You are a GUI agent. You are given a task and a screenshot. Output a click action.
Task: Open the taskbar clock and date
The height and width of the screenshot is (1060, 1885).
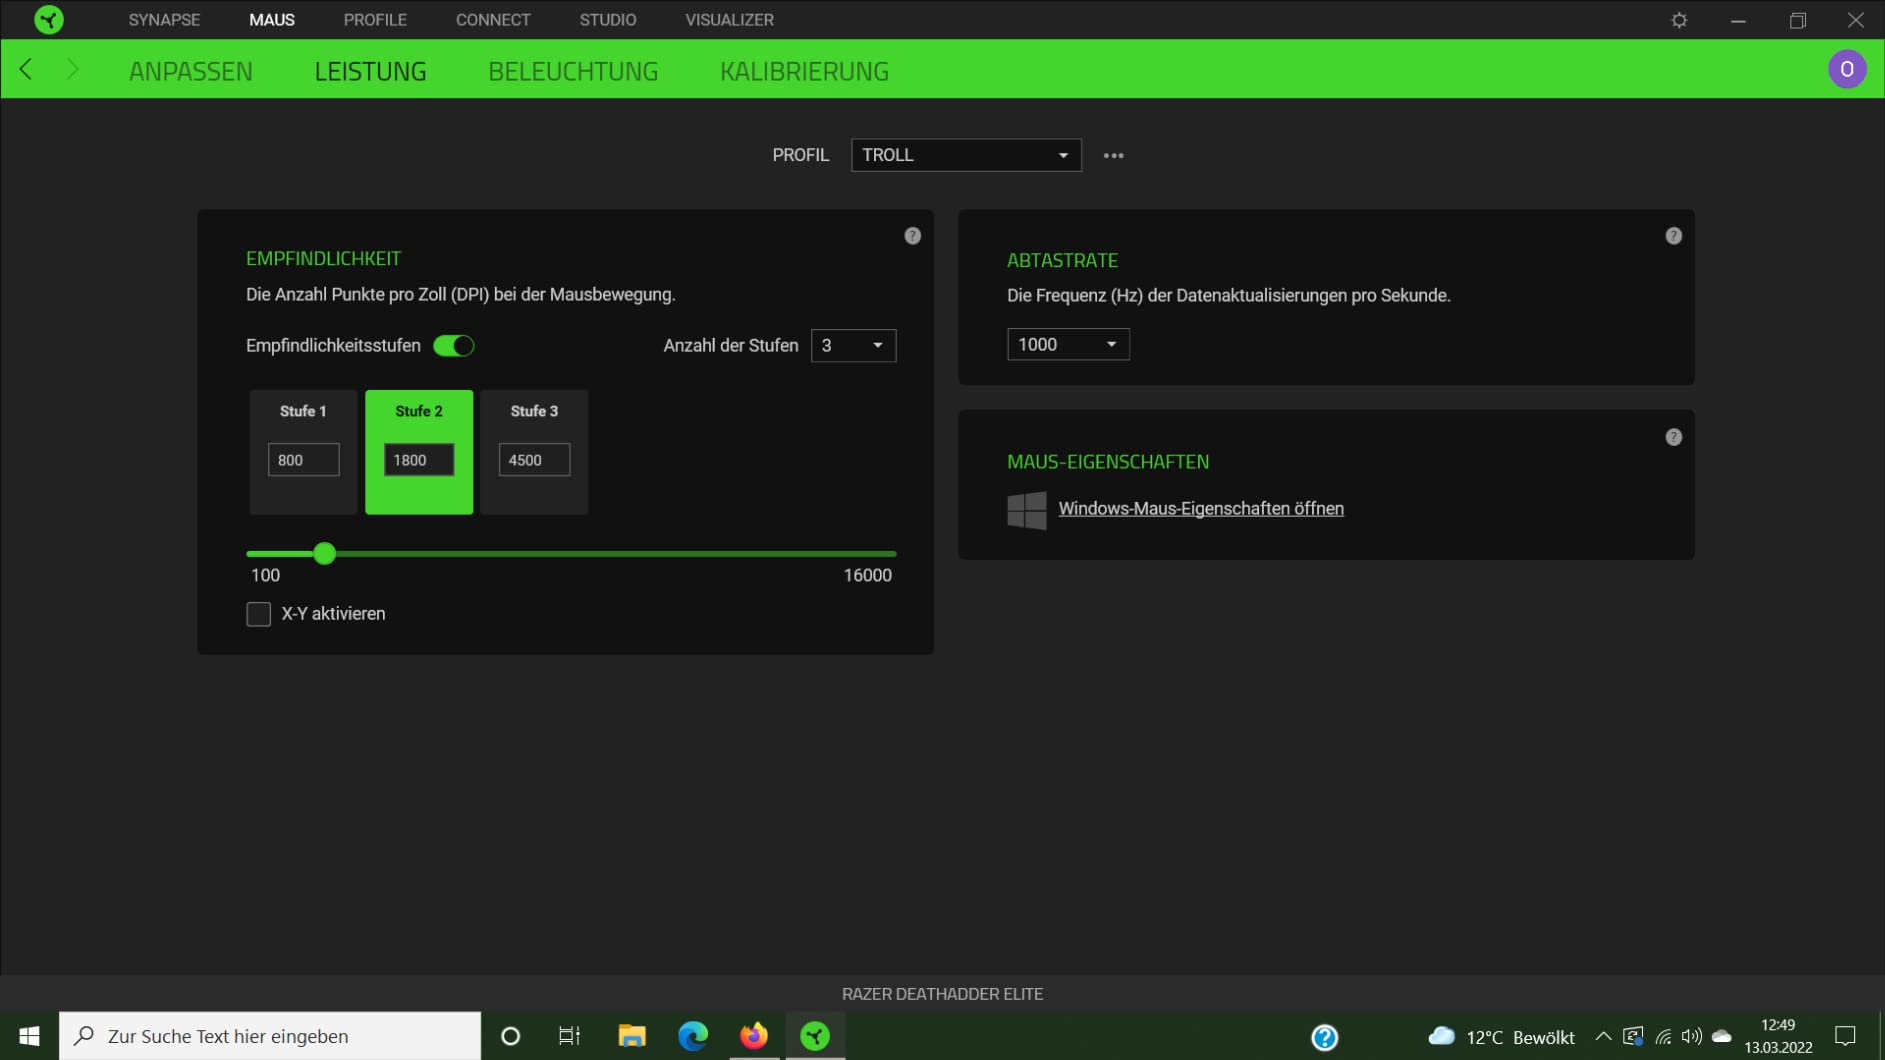(x=1778, y=1036)
